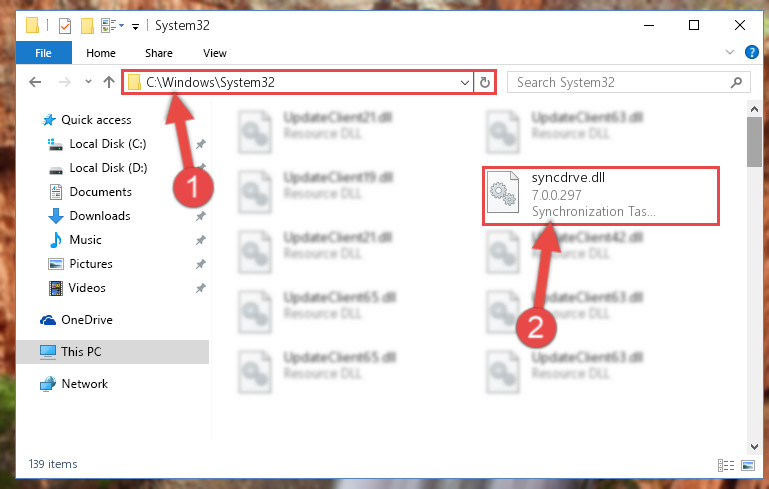
Task: Click the vertical scrollbar thumb
Action: point(754,142)
